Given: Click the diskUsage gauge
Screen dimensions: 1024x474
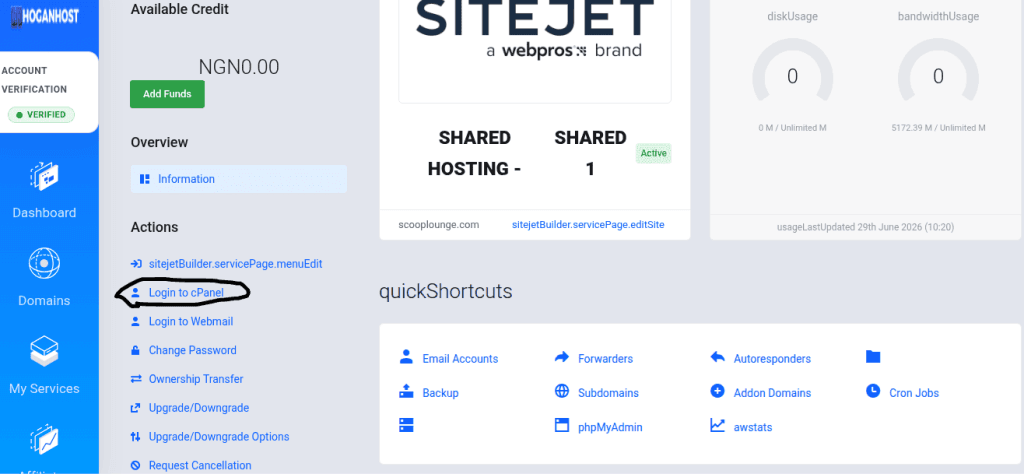Looking at the screenshot, I should click(792, 73).
